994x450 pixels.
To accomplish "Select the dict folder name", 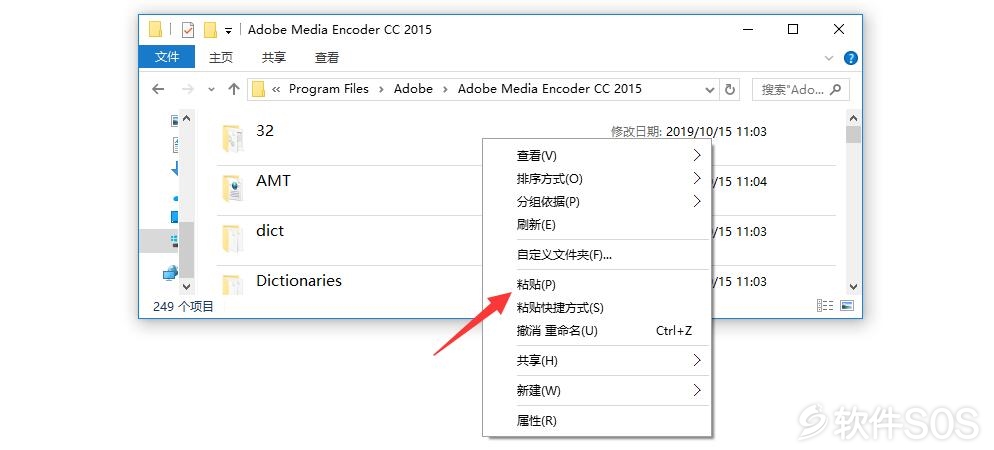I will click(270, 231).
